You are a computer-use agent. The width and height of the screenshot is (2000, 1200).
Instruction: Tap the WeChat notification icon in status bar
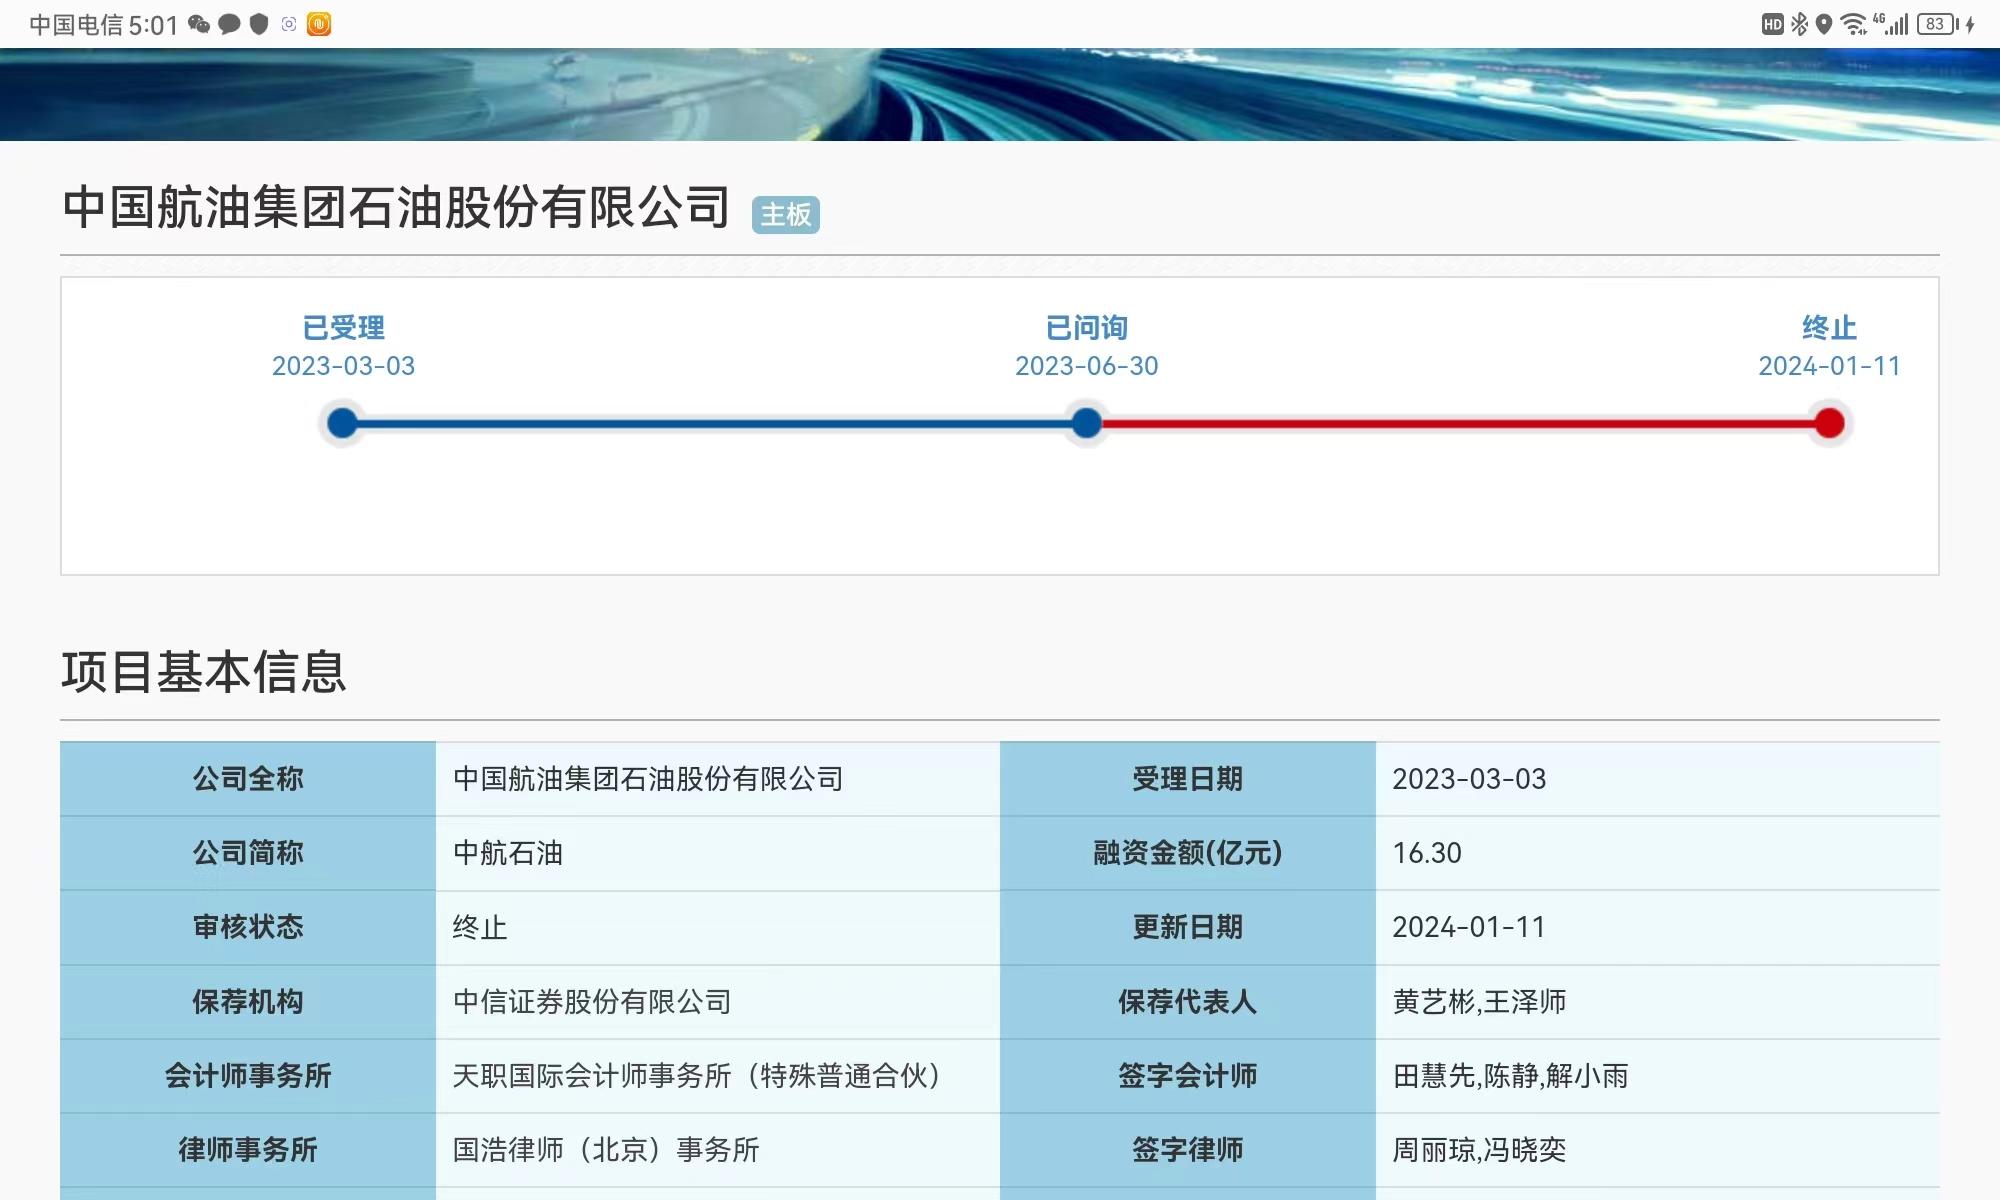(199, 24)
